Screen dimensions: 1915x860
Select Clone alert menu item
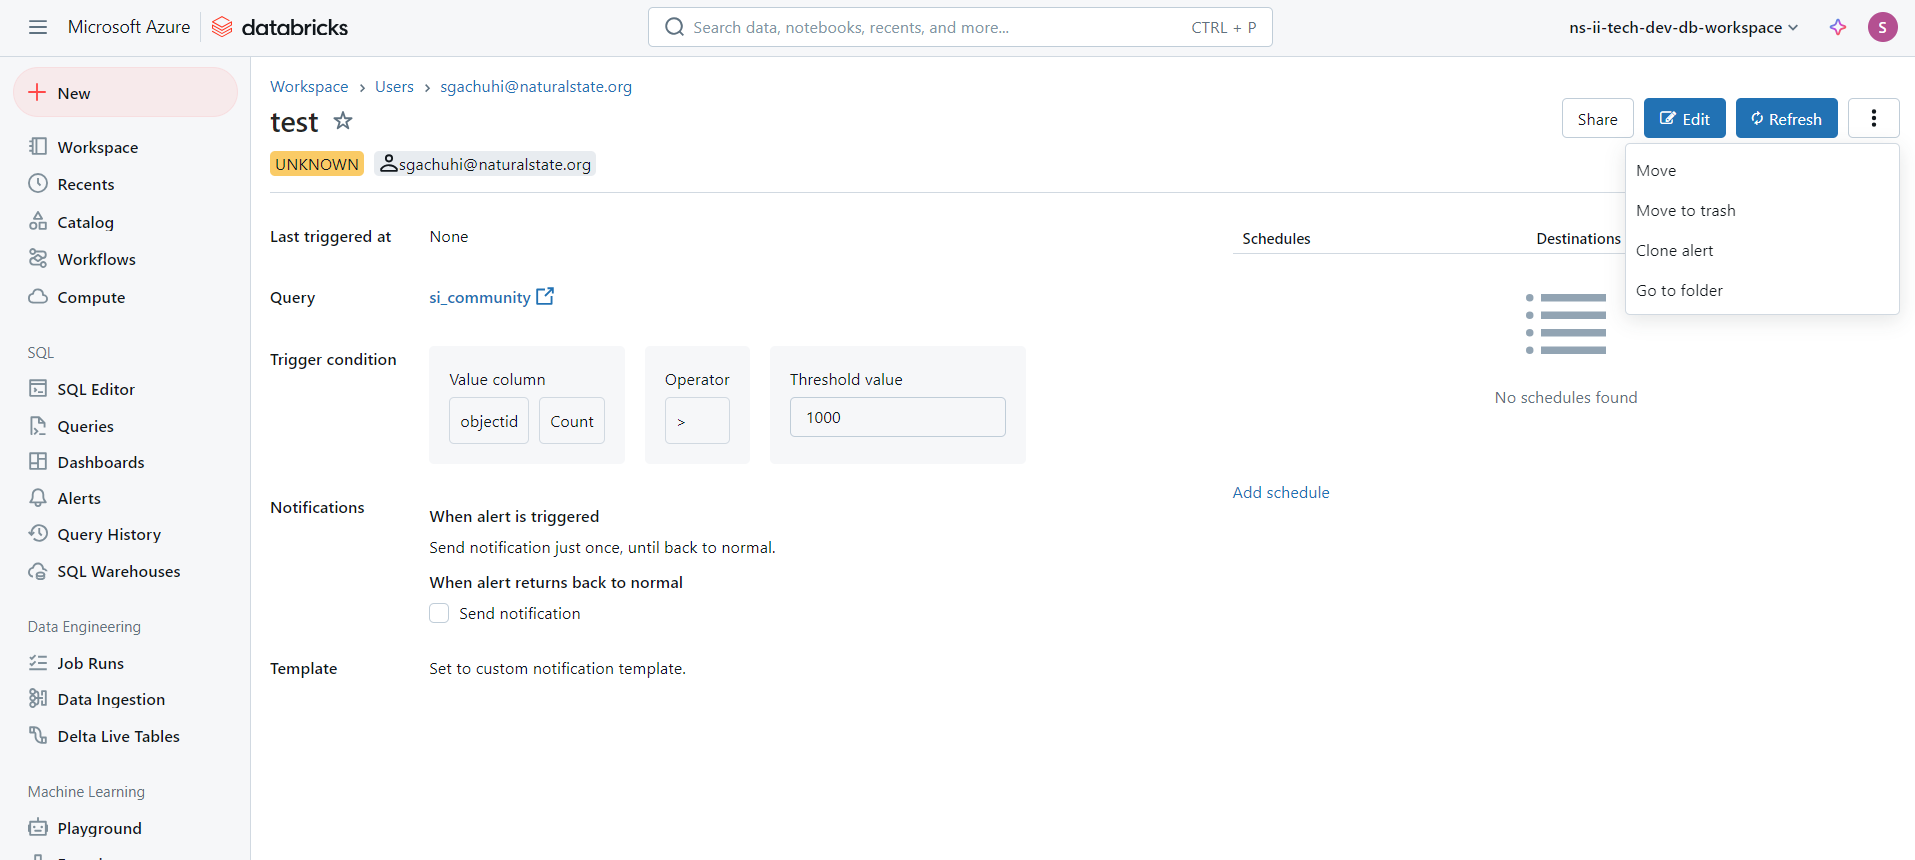(1762, 250)
